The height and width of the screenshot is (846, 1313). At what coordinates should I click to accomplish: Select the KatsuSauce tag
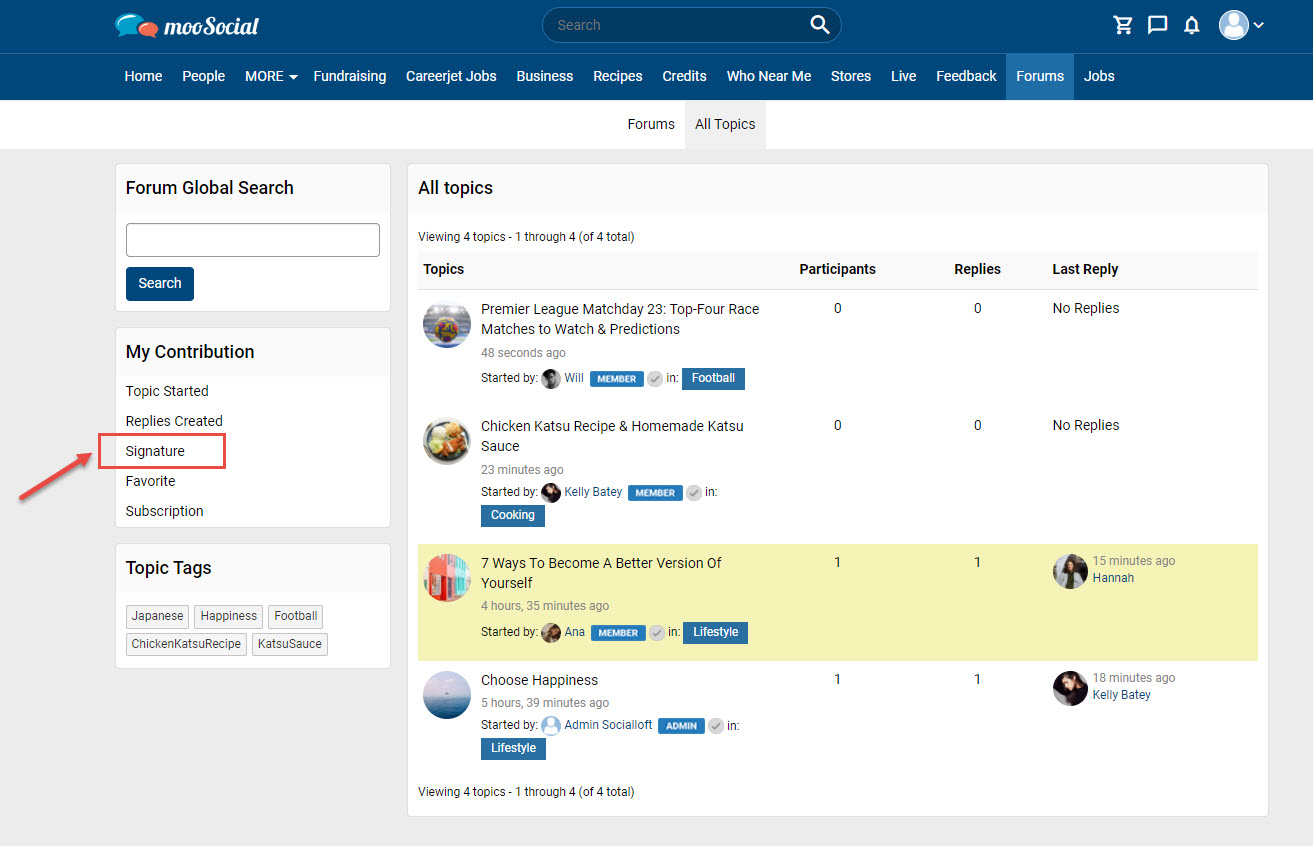(290, 644)
